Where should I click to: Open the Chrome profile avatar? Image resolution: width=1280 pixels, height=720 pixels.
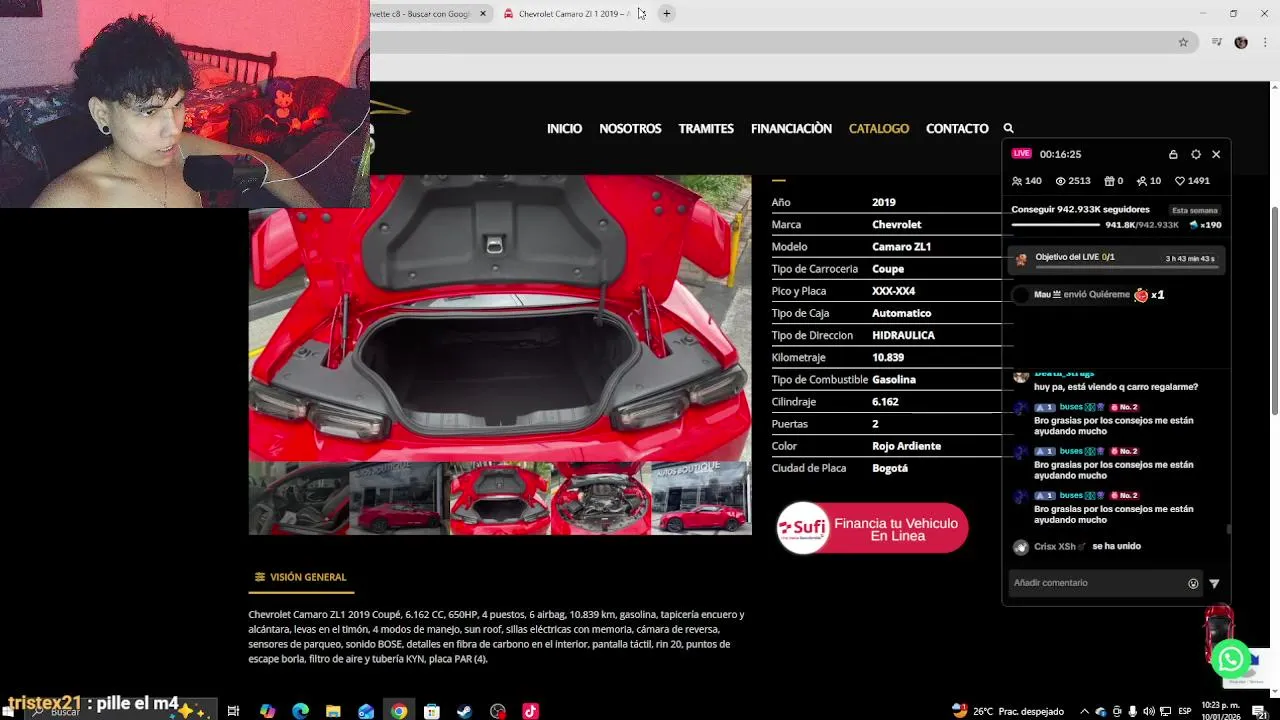coord(1241,42)
